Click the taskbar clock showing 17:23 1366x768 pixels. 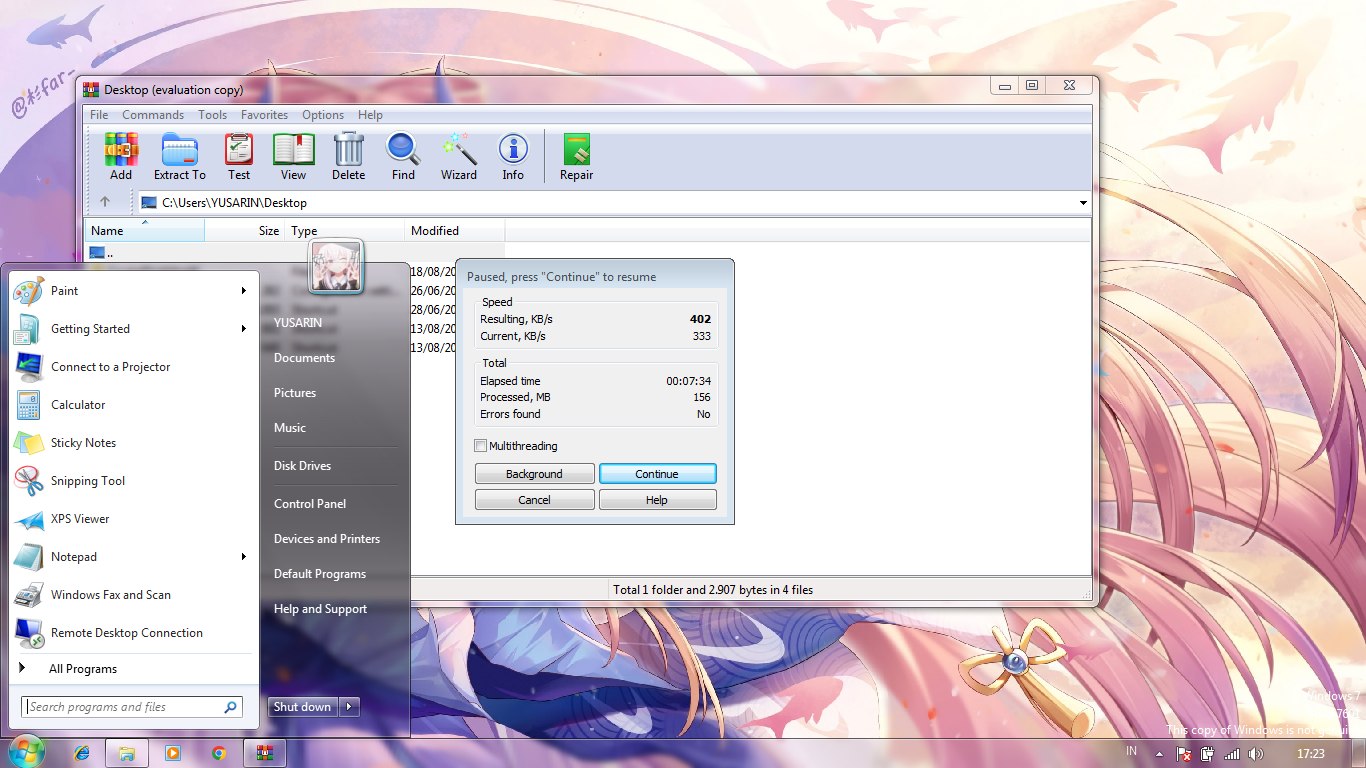coord(1310,753)
